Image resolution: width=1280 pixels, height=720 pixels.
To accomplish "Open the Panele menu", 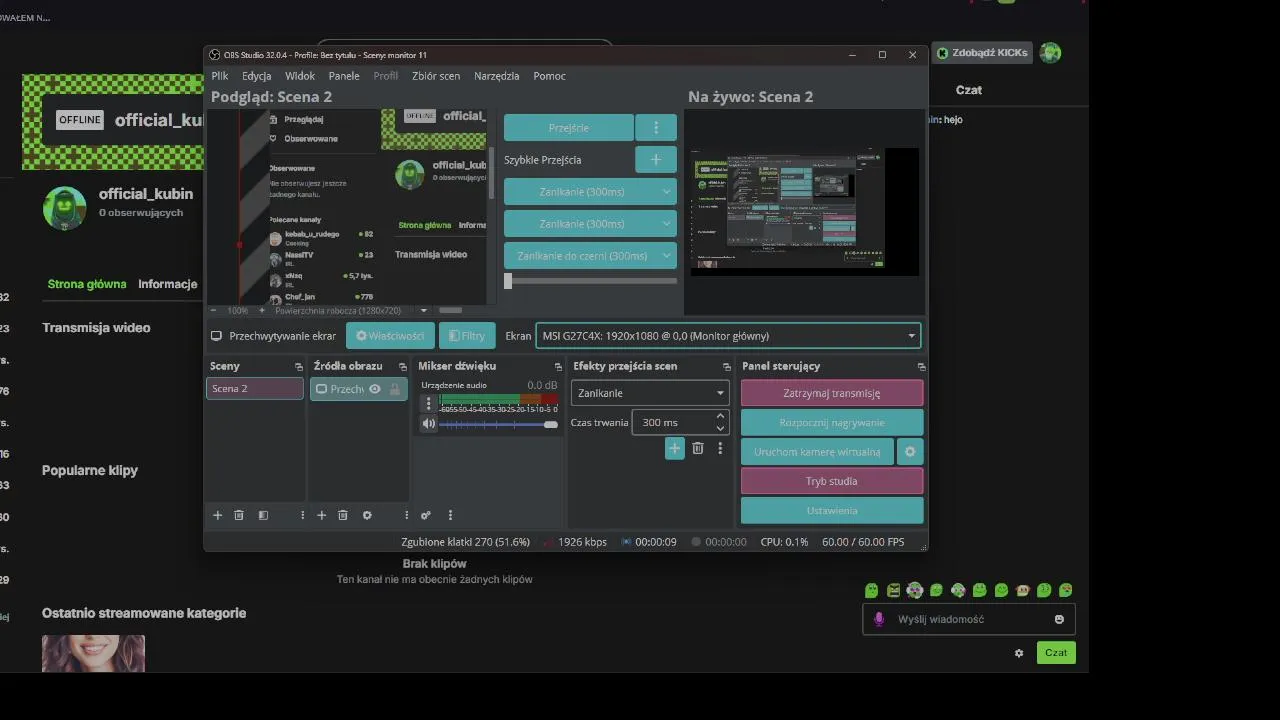I will click(344, 76).
